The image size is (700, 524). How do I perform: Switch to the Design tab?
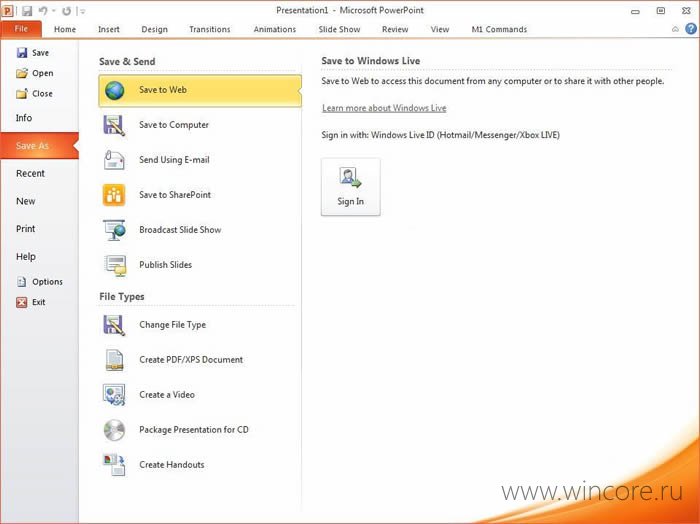point(154,29)
